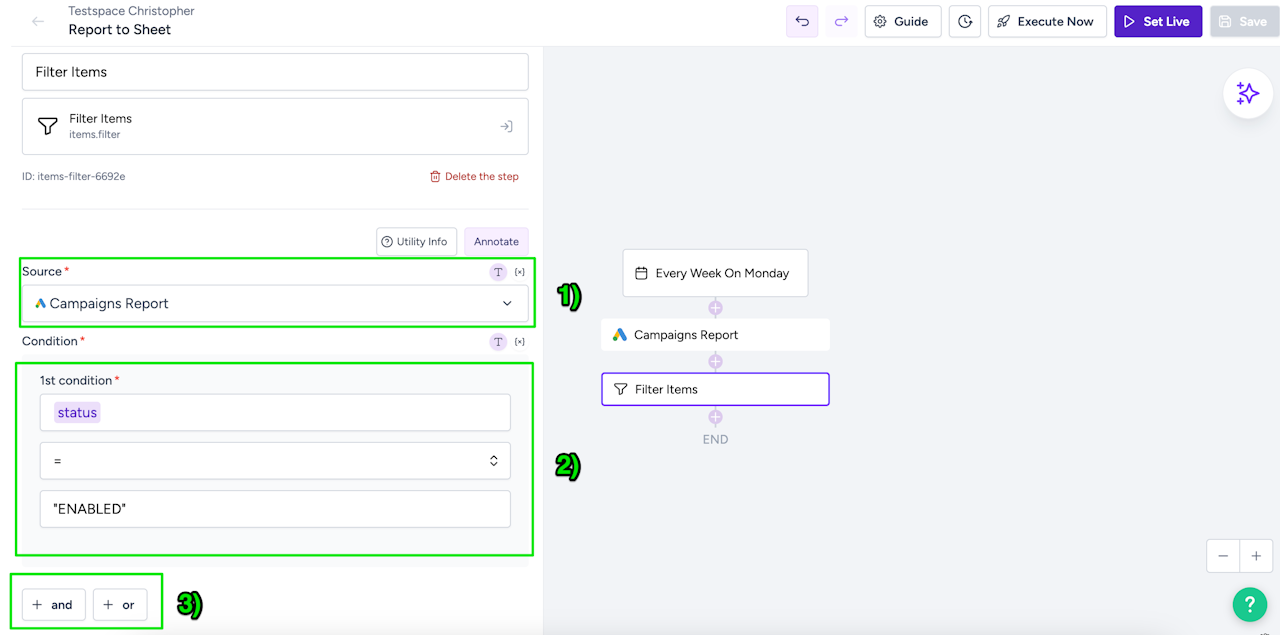Click the green help question mark
Image resolution: width=1280 pixels, height=635 pixels.
click(x=1249, y=604)
